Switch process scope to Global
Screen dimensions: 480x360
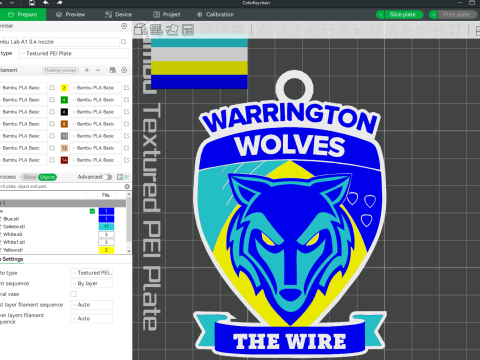click(x=30, y=177)
